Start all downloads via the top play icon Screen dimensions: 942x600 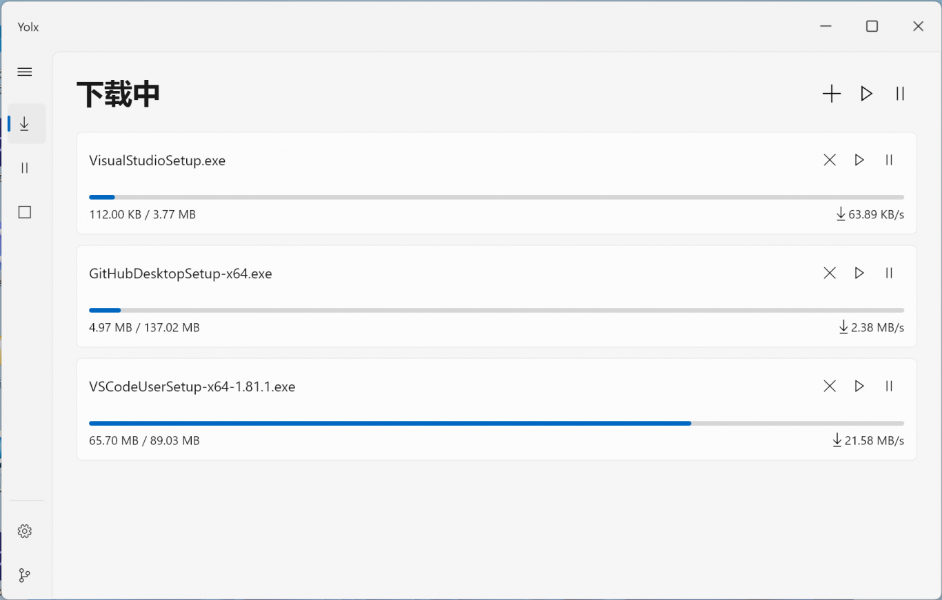coord(866,93)
